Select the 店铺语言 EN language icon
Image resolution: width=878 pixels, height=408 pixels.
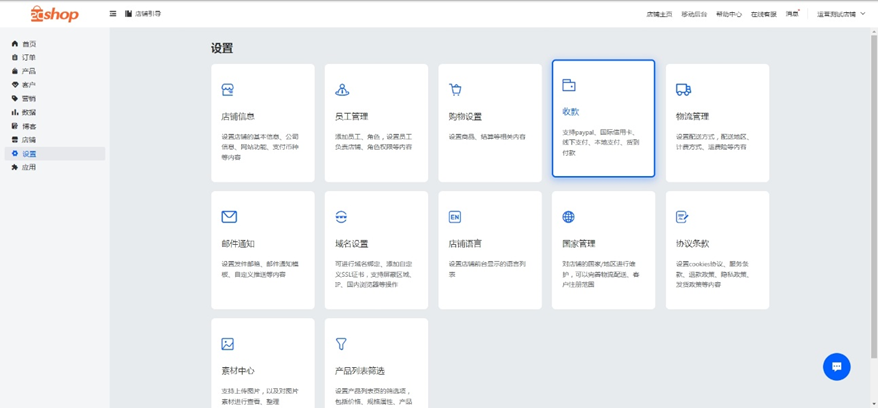click(455, 217)
